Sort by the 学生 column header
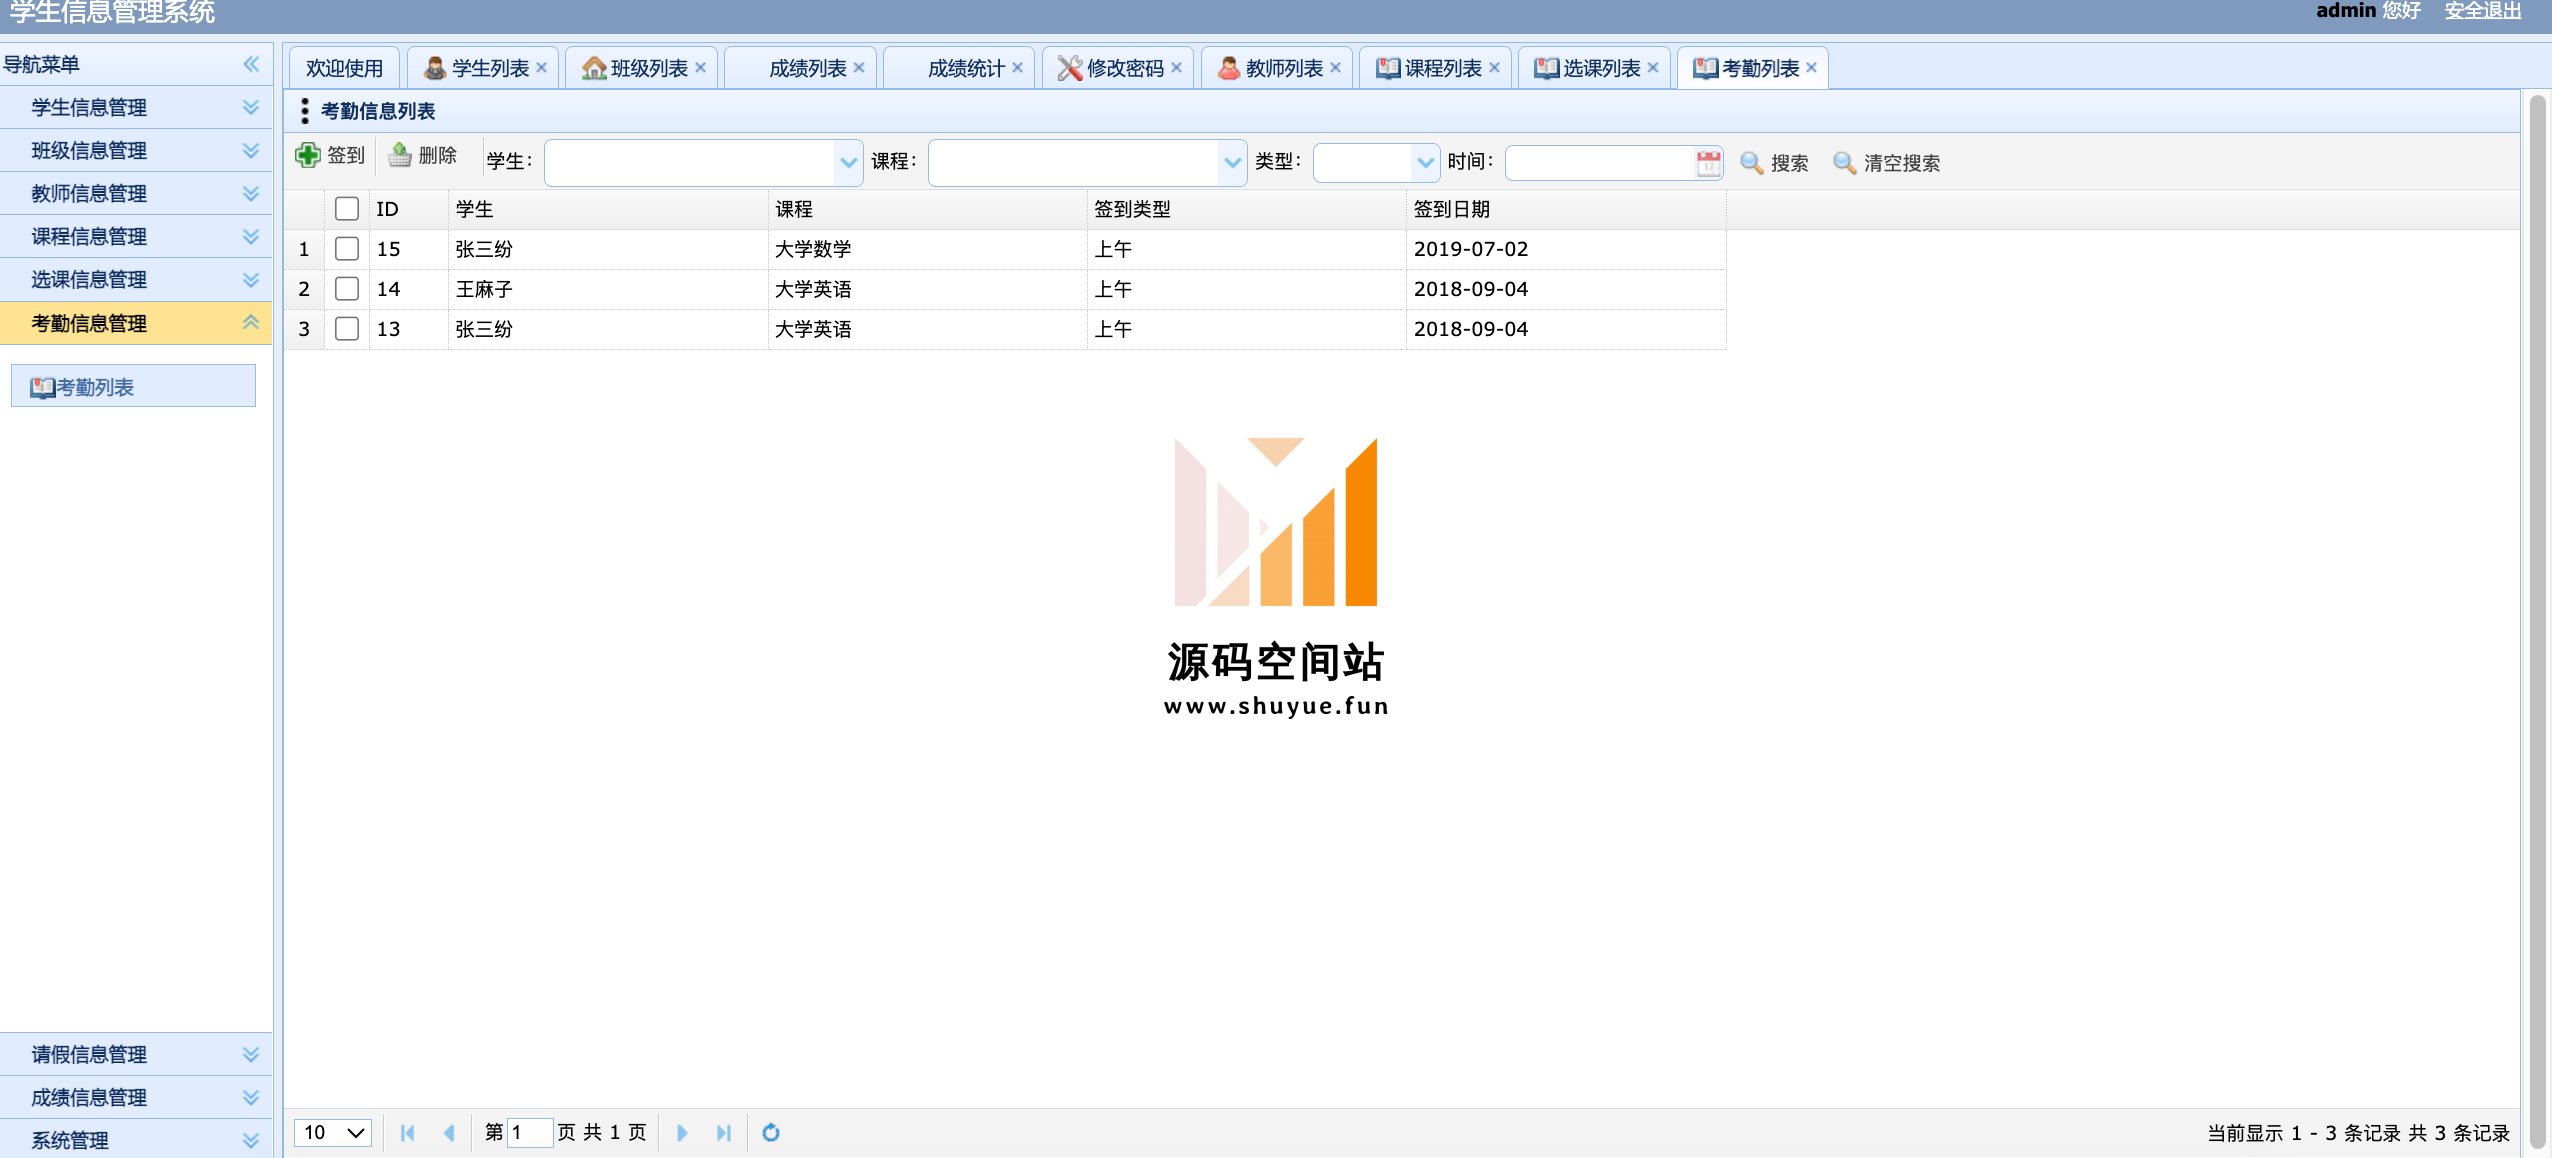Image resolution: width=2552 pixels, height=1158 pixels. (x=608, y=209)
